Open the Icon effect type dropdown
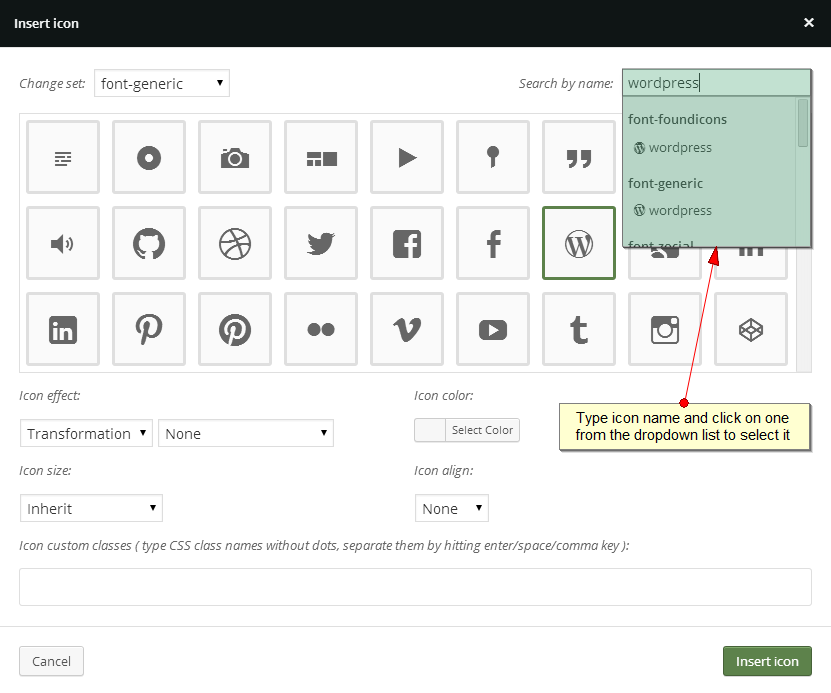The image size is (831, 693). (86, 433)
